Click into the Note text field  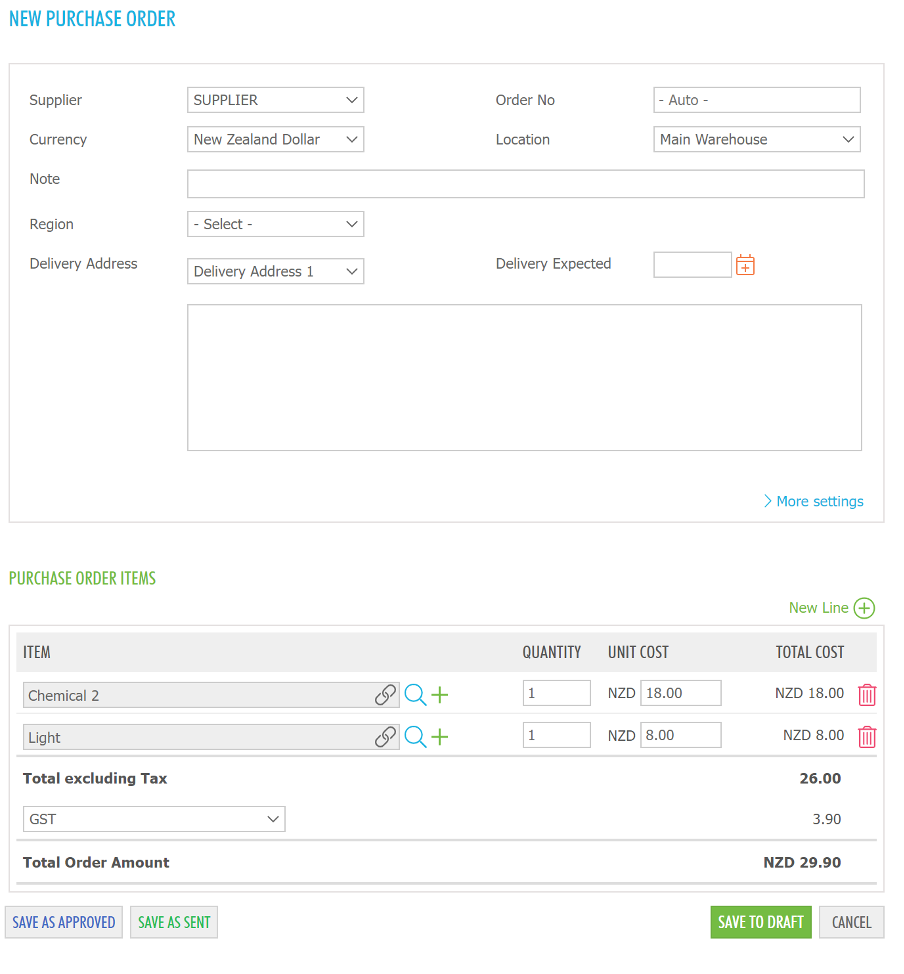point(525,184)
